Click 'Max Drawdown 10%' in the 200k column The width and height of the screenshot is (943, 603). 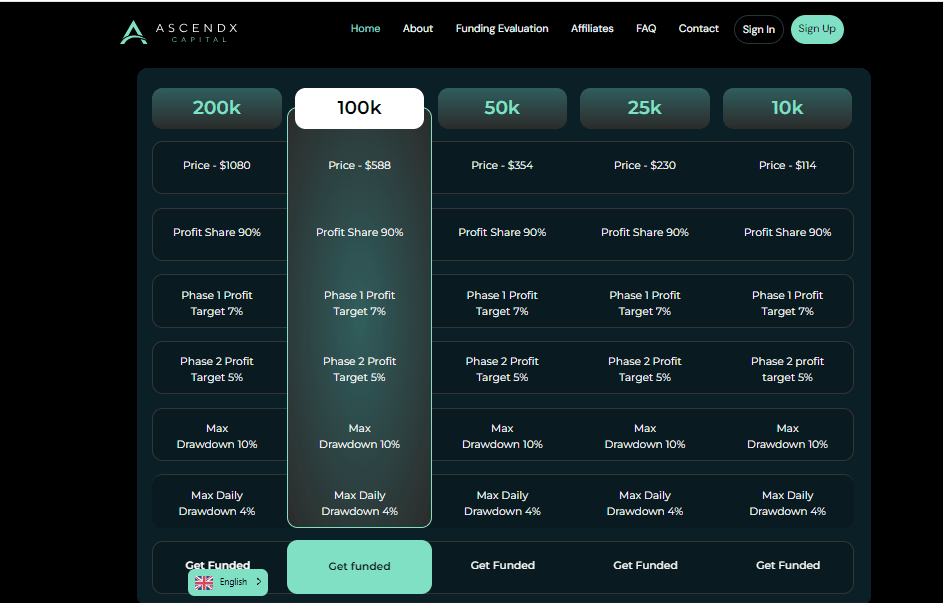coord(217,436)
